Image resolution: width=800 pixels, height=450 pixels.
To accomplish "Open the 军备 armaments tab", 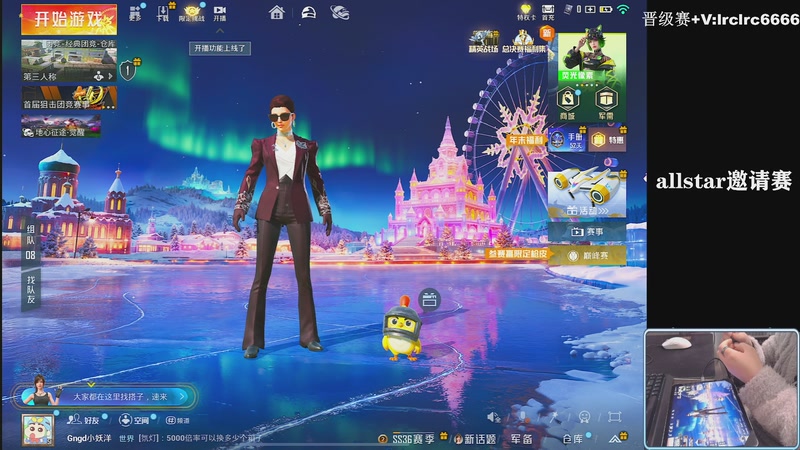I will (522, 439).
